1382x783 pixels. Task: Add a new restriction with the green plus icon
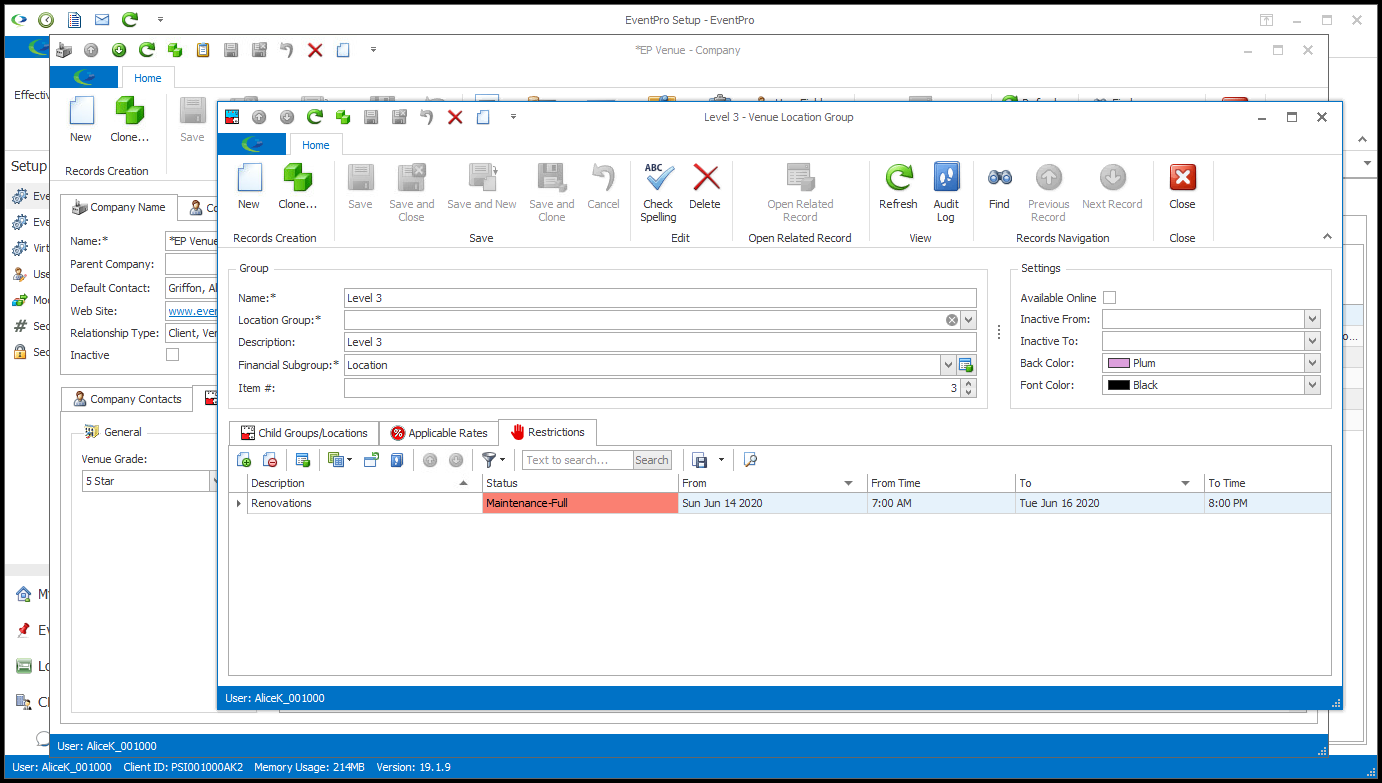pos(244,460)
